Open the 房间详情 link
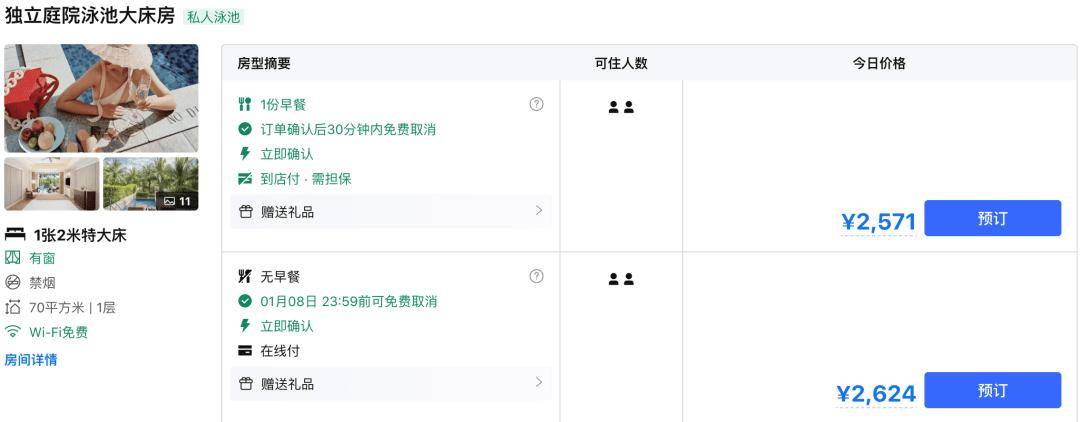1080x422 pixels. point(31,359)
